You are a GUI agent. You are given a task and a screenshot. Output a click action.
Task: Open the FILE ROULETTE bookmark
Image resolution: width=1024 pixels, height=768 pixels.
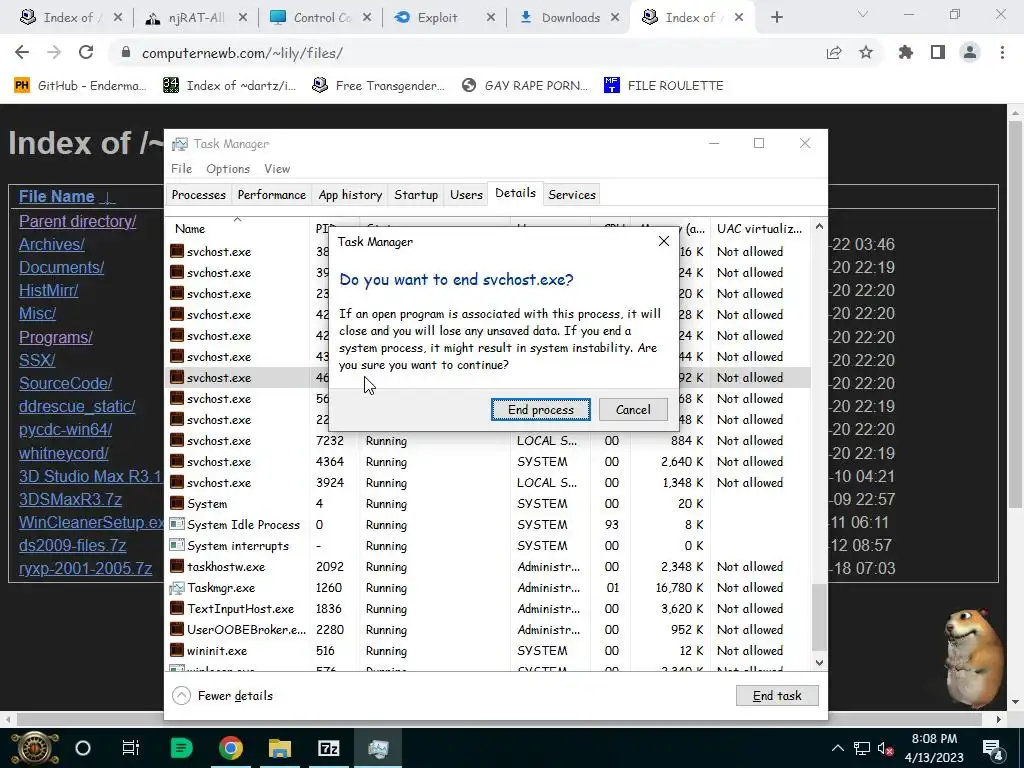coord(664,86)
